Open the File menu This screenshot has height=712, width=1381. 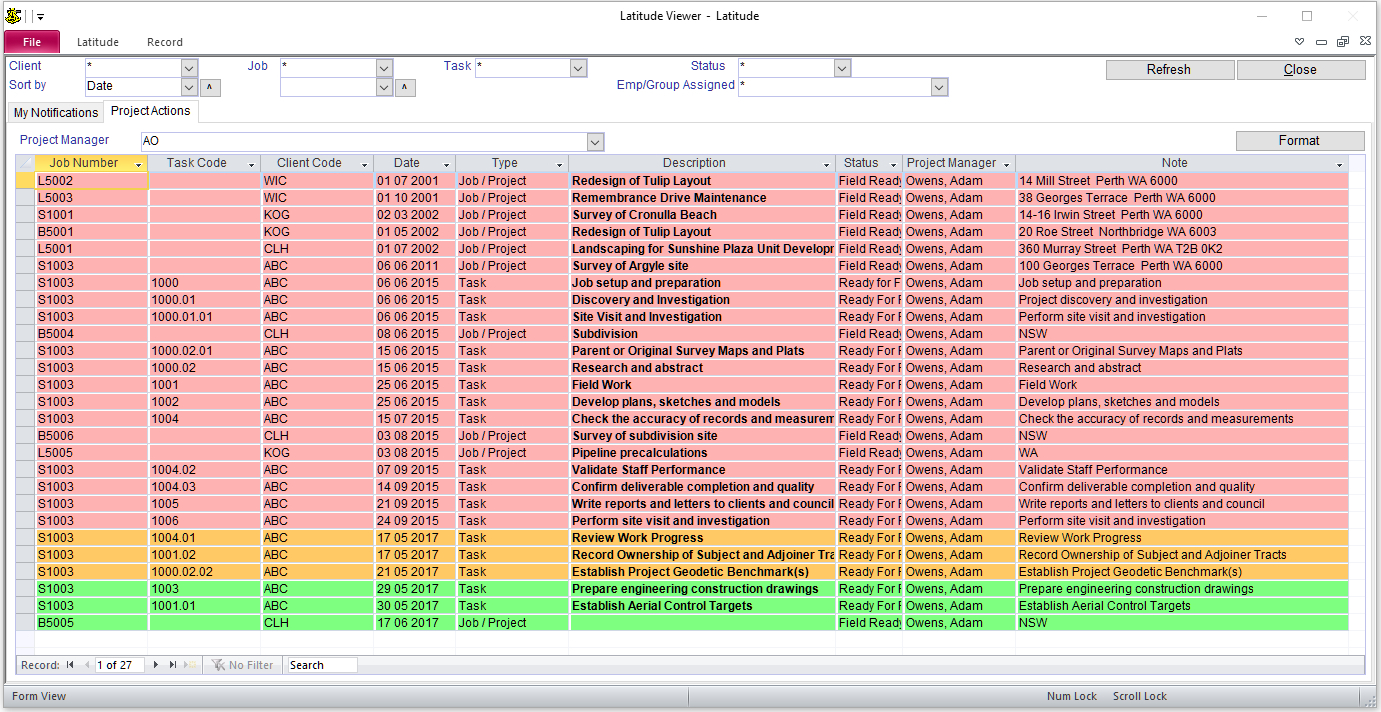click(32, 42)
